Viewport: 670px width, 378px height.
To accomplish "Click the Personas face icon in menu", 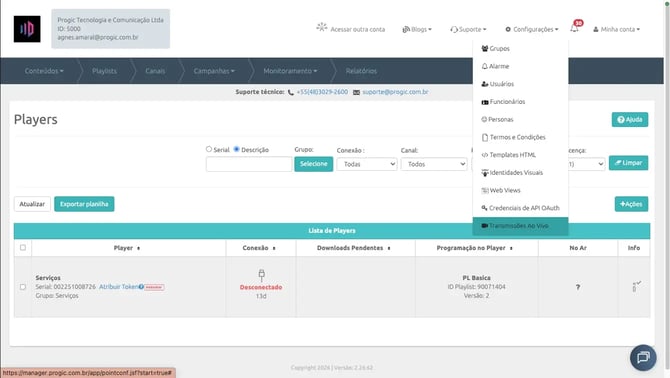I will click(484, 119).
